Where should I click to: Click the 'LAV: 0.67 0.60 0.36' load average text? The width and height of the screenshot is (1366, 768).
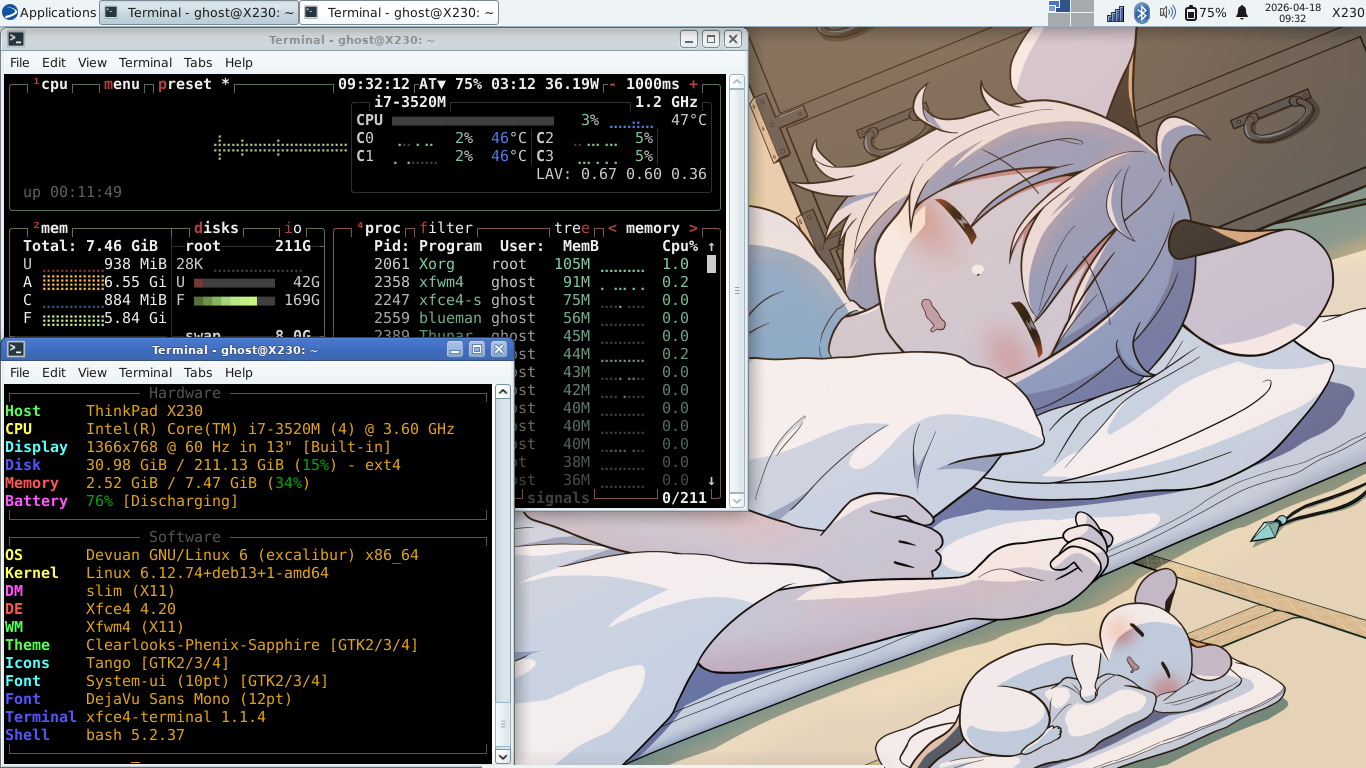click(x=621, y=174)
